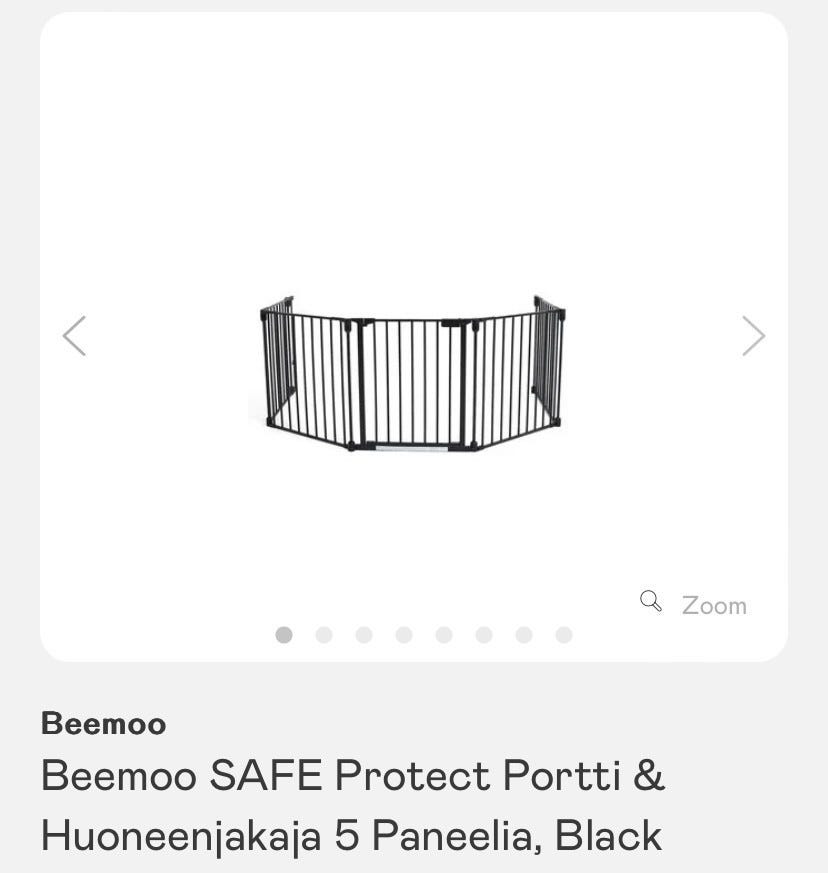
Task: Tap the Zoom label text
Action: (x=714, y=605)
